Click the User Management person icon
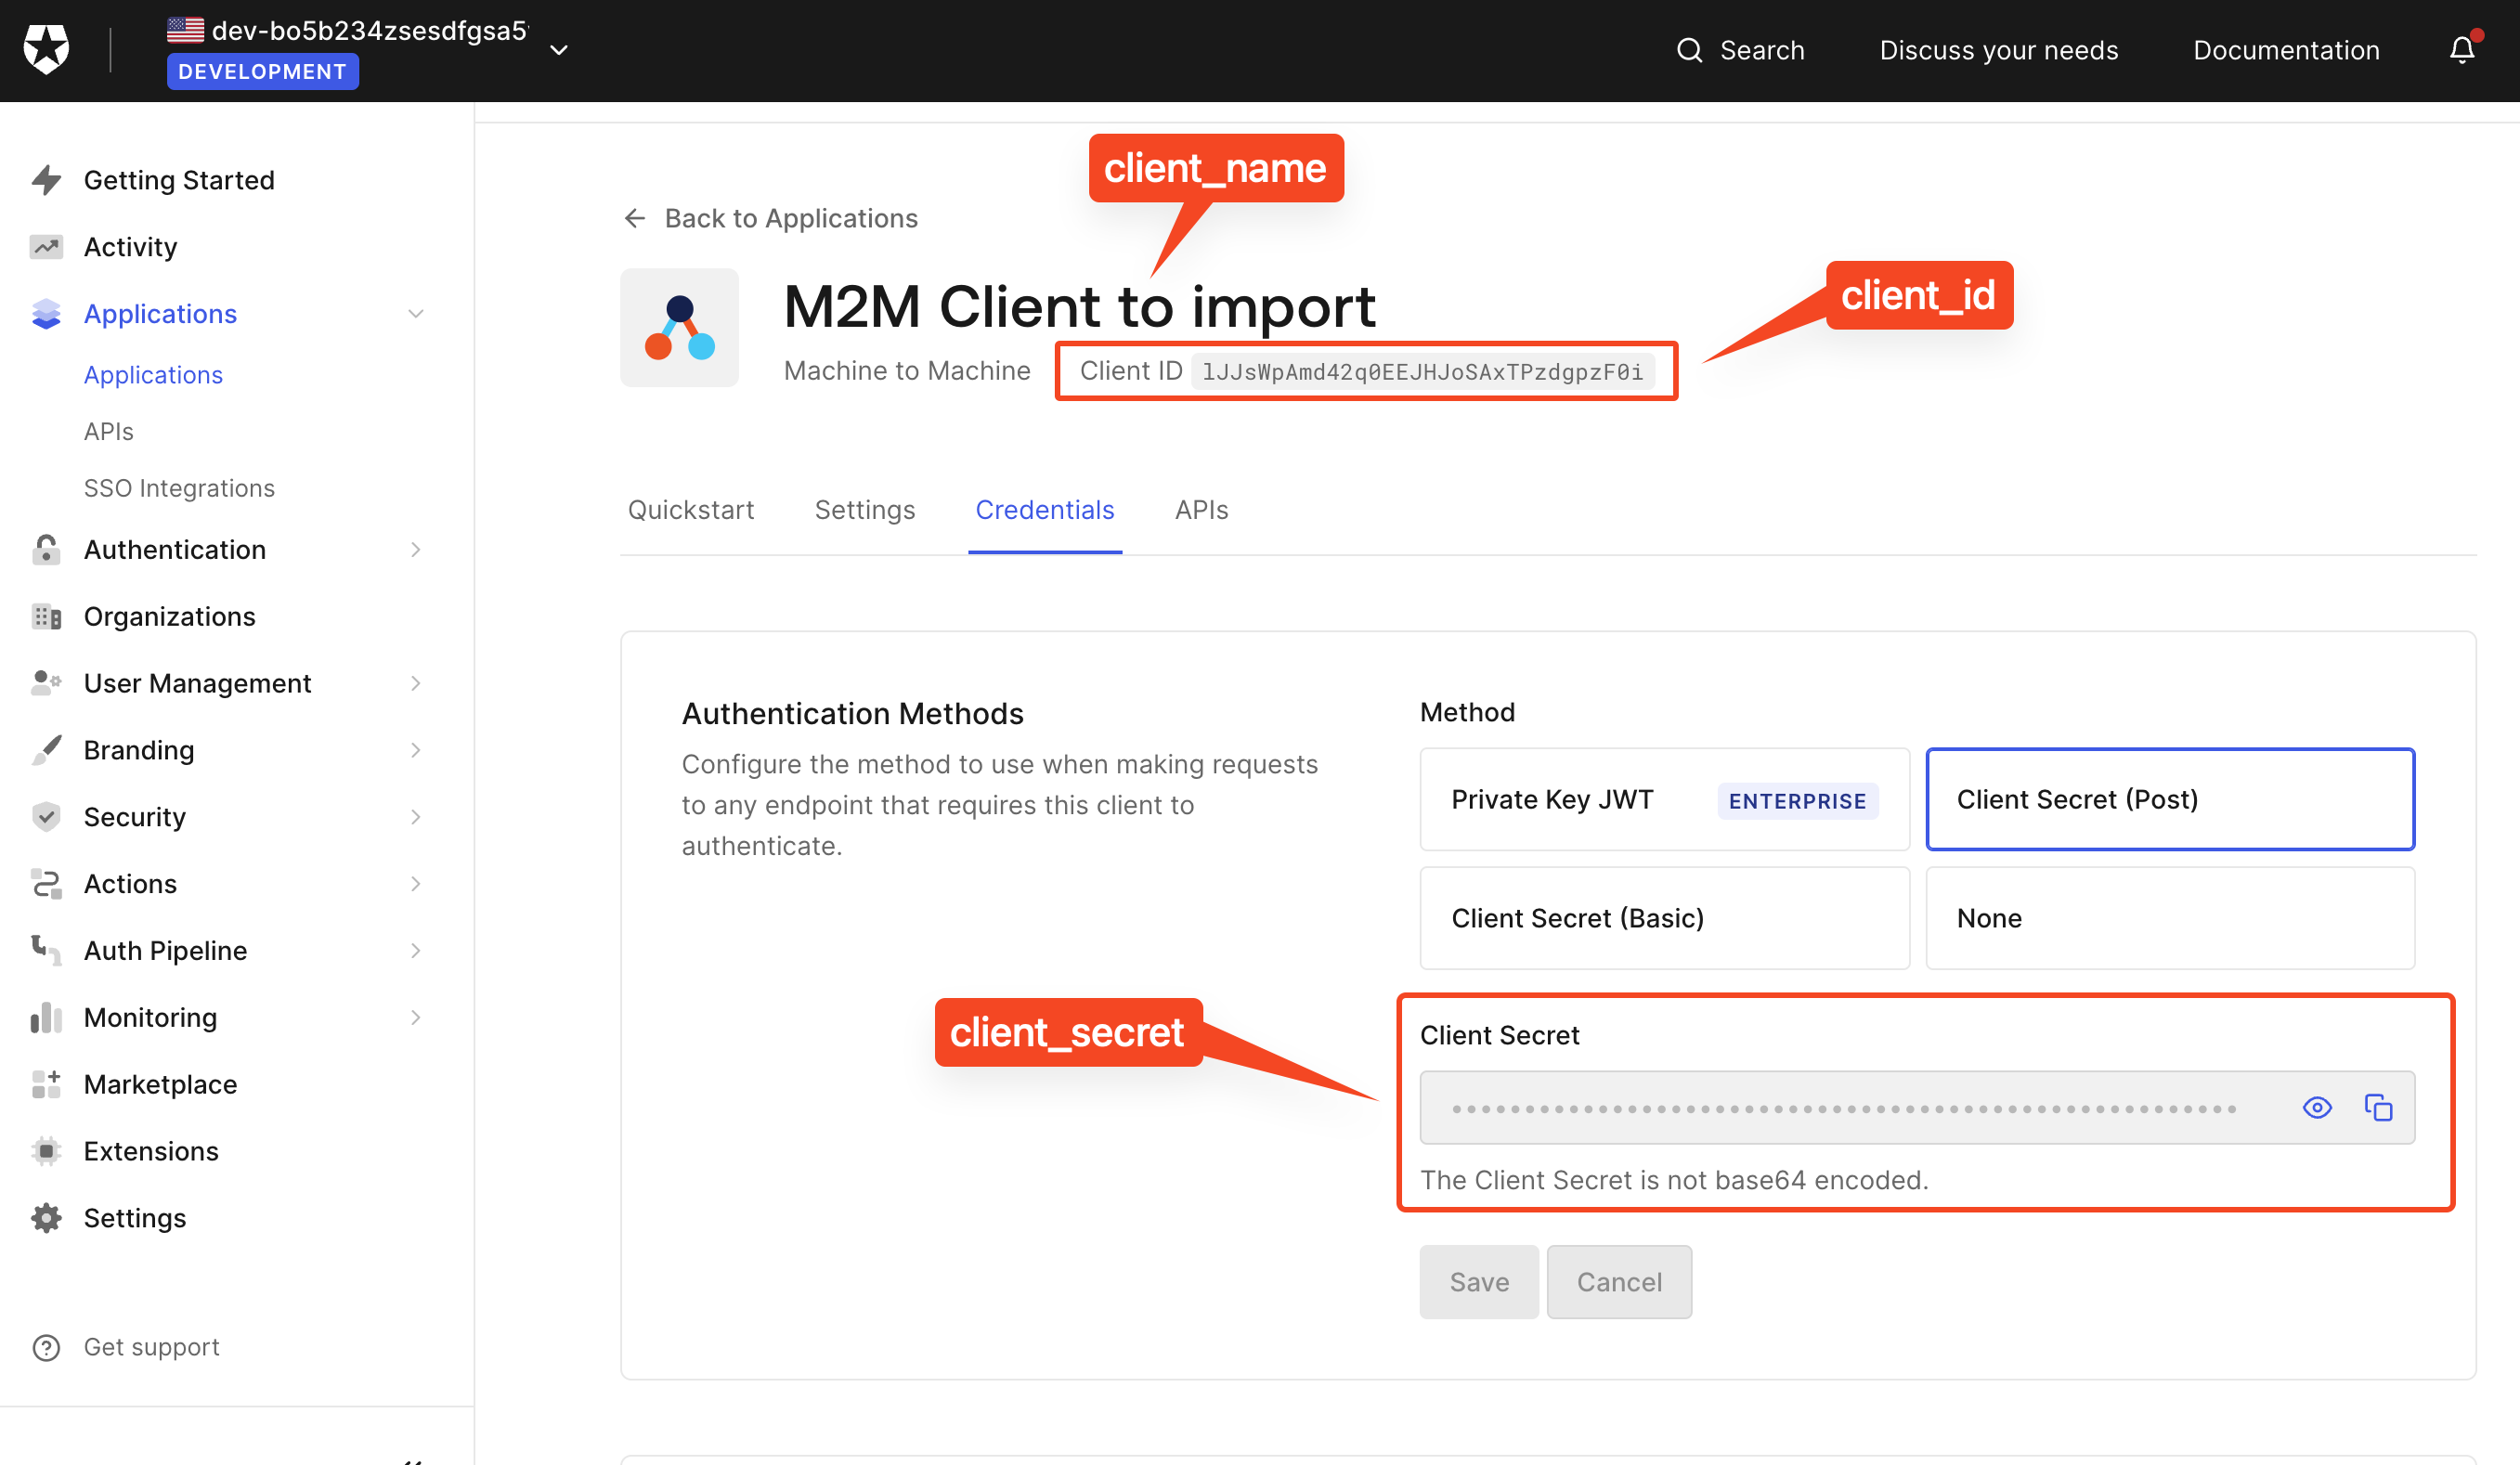The image size is (2520, 1465). [x=47, y=682]
